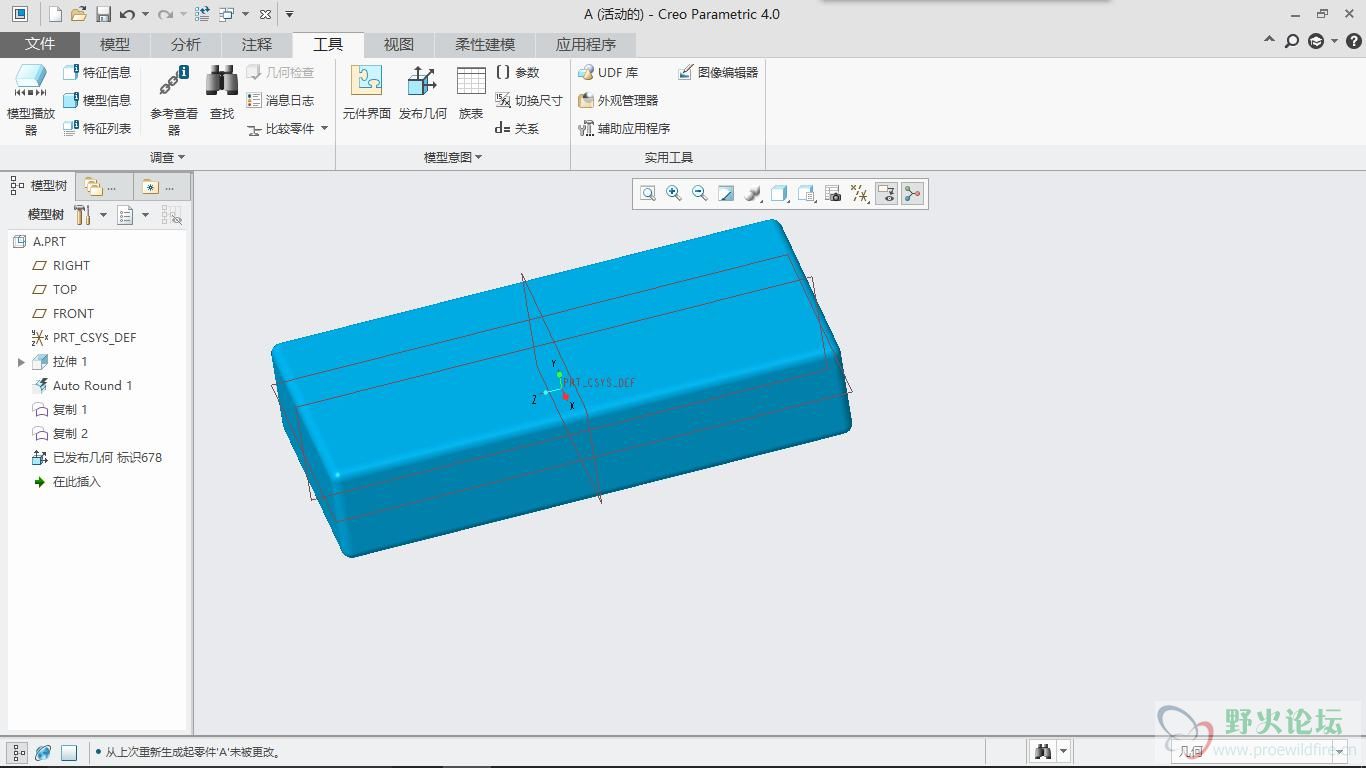
Task: Click the camera snapshot icon in graphics toolbar
Action: point(833,194)
